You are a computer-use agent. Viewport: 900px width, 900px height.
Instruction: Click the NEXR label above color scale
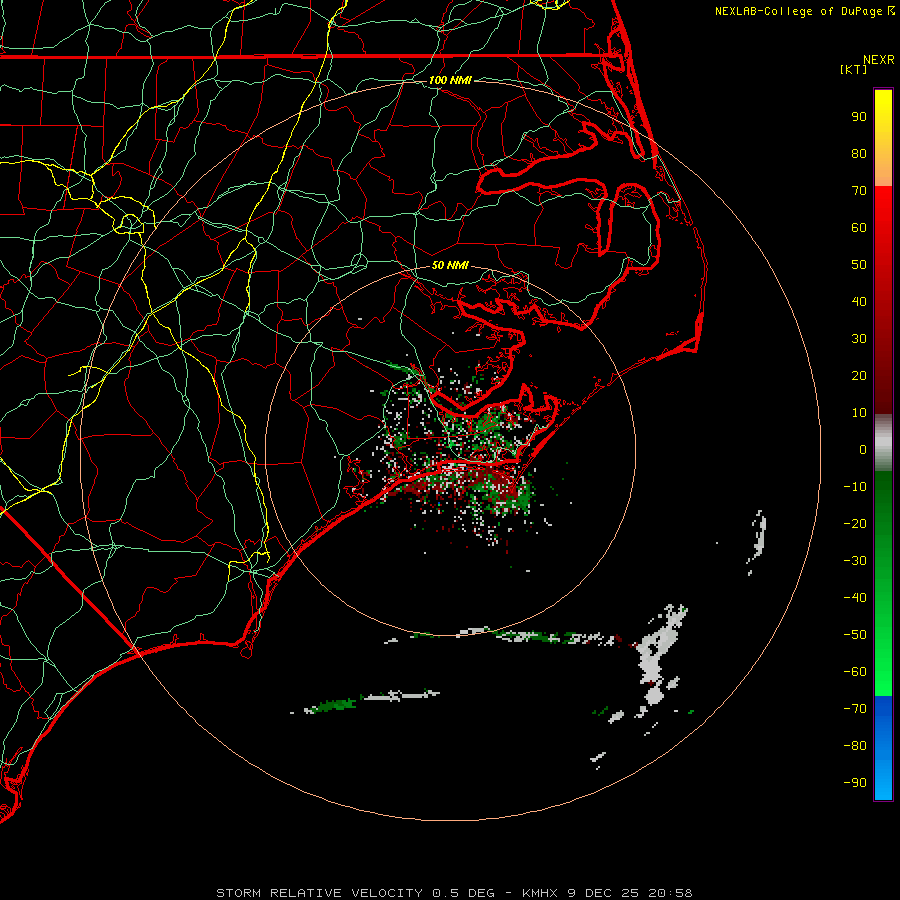pos(879,60)
